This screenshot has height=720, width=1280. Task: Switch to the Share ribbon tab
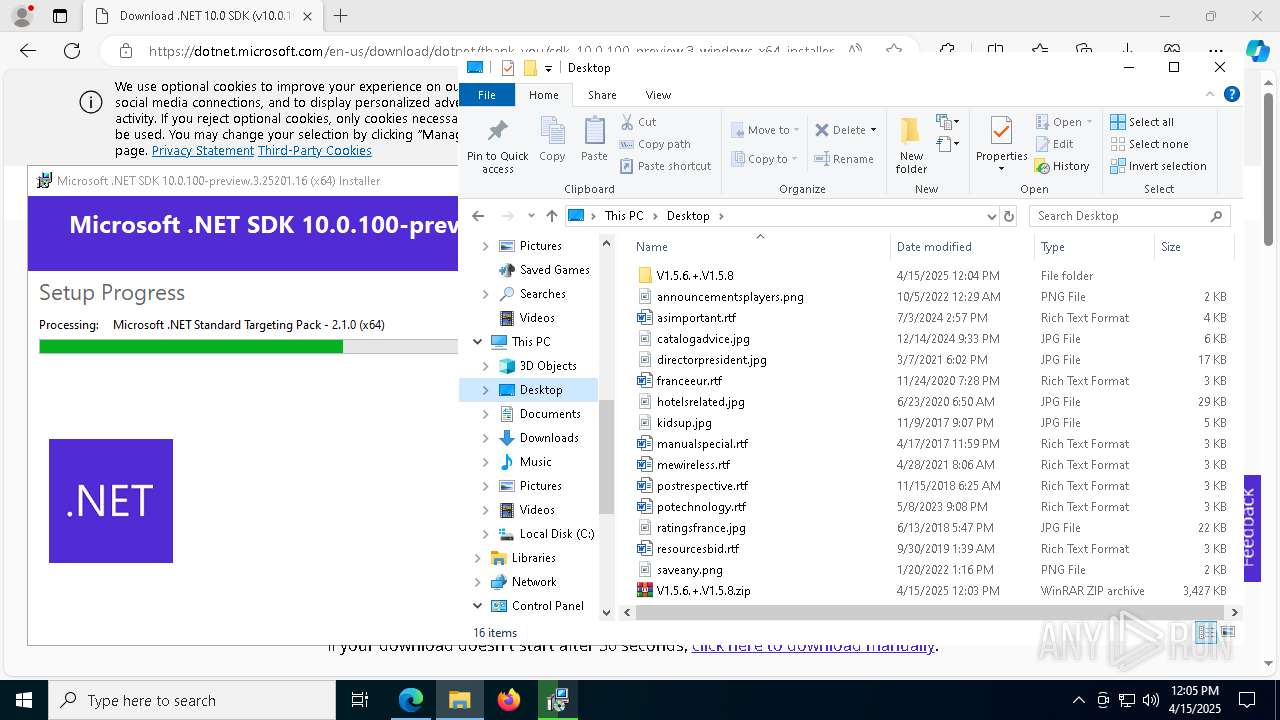point(602,95)
